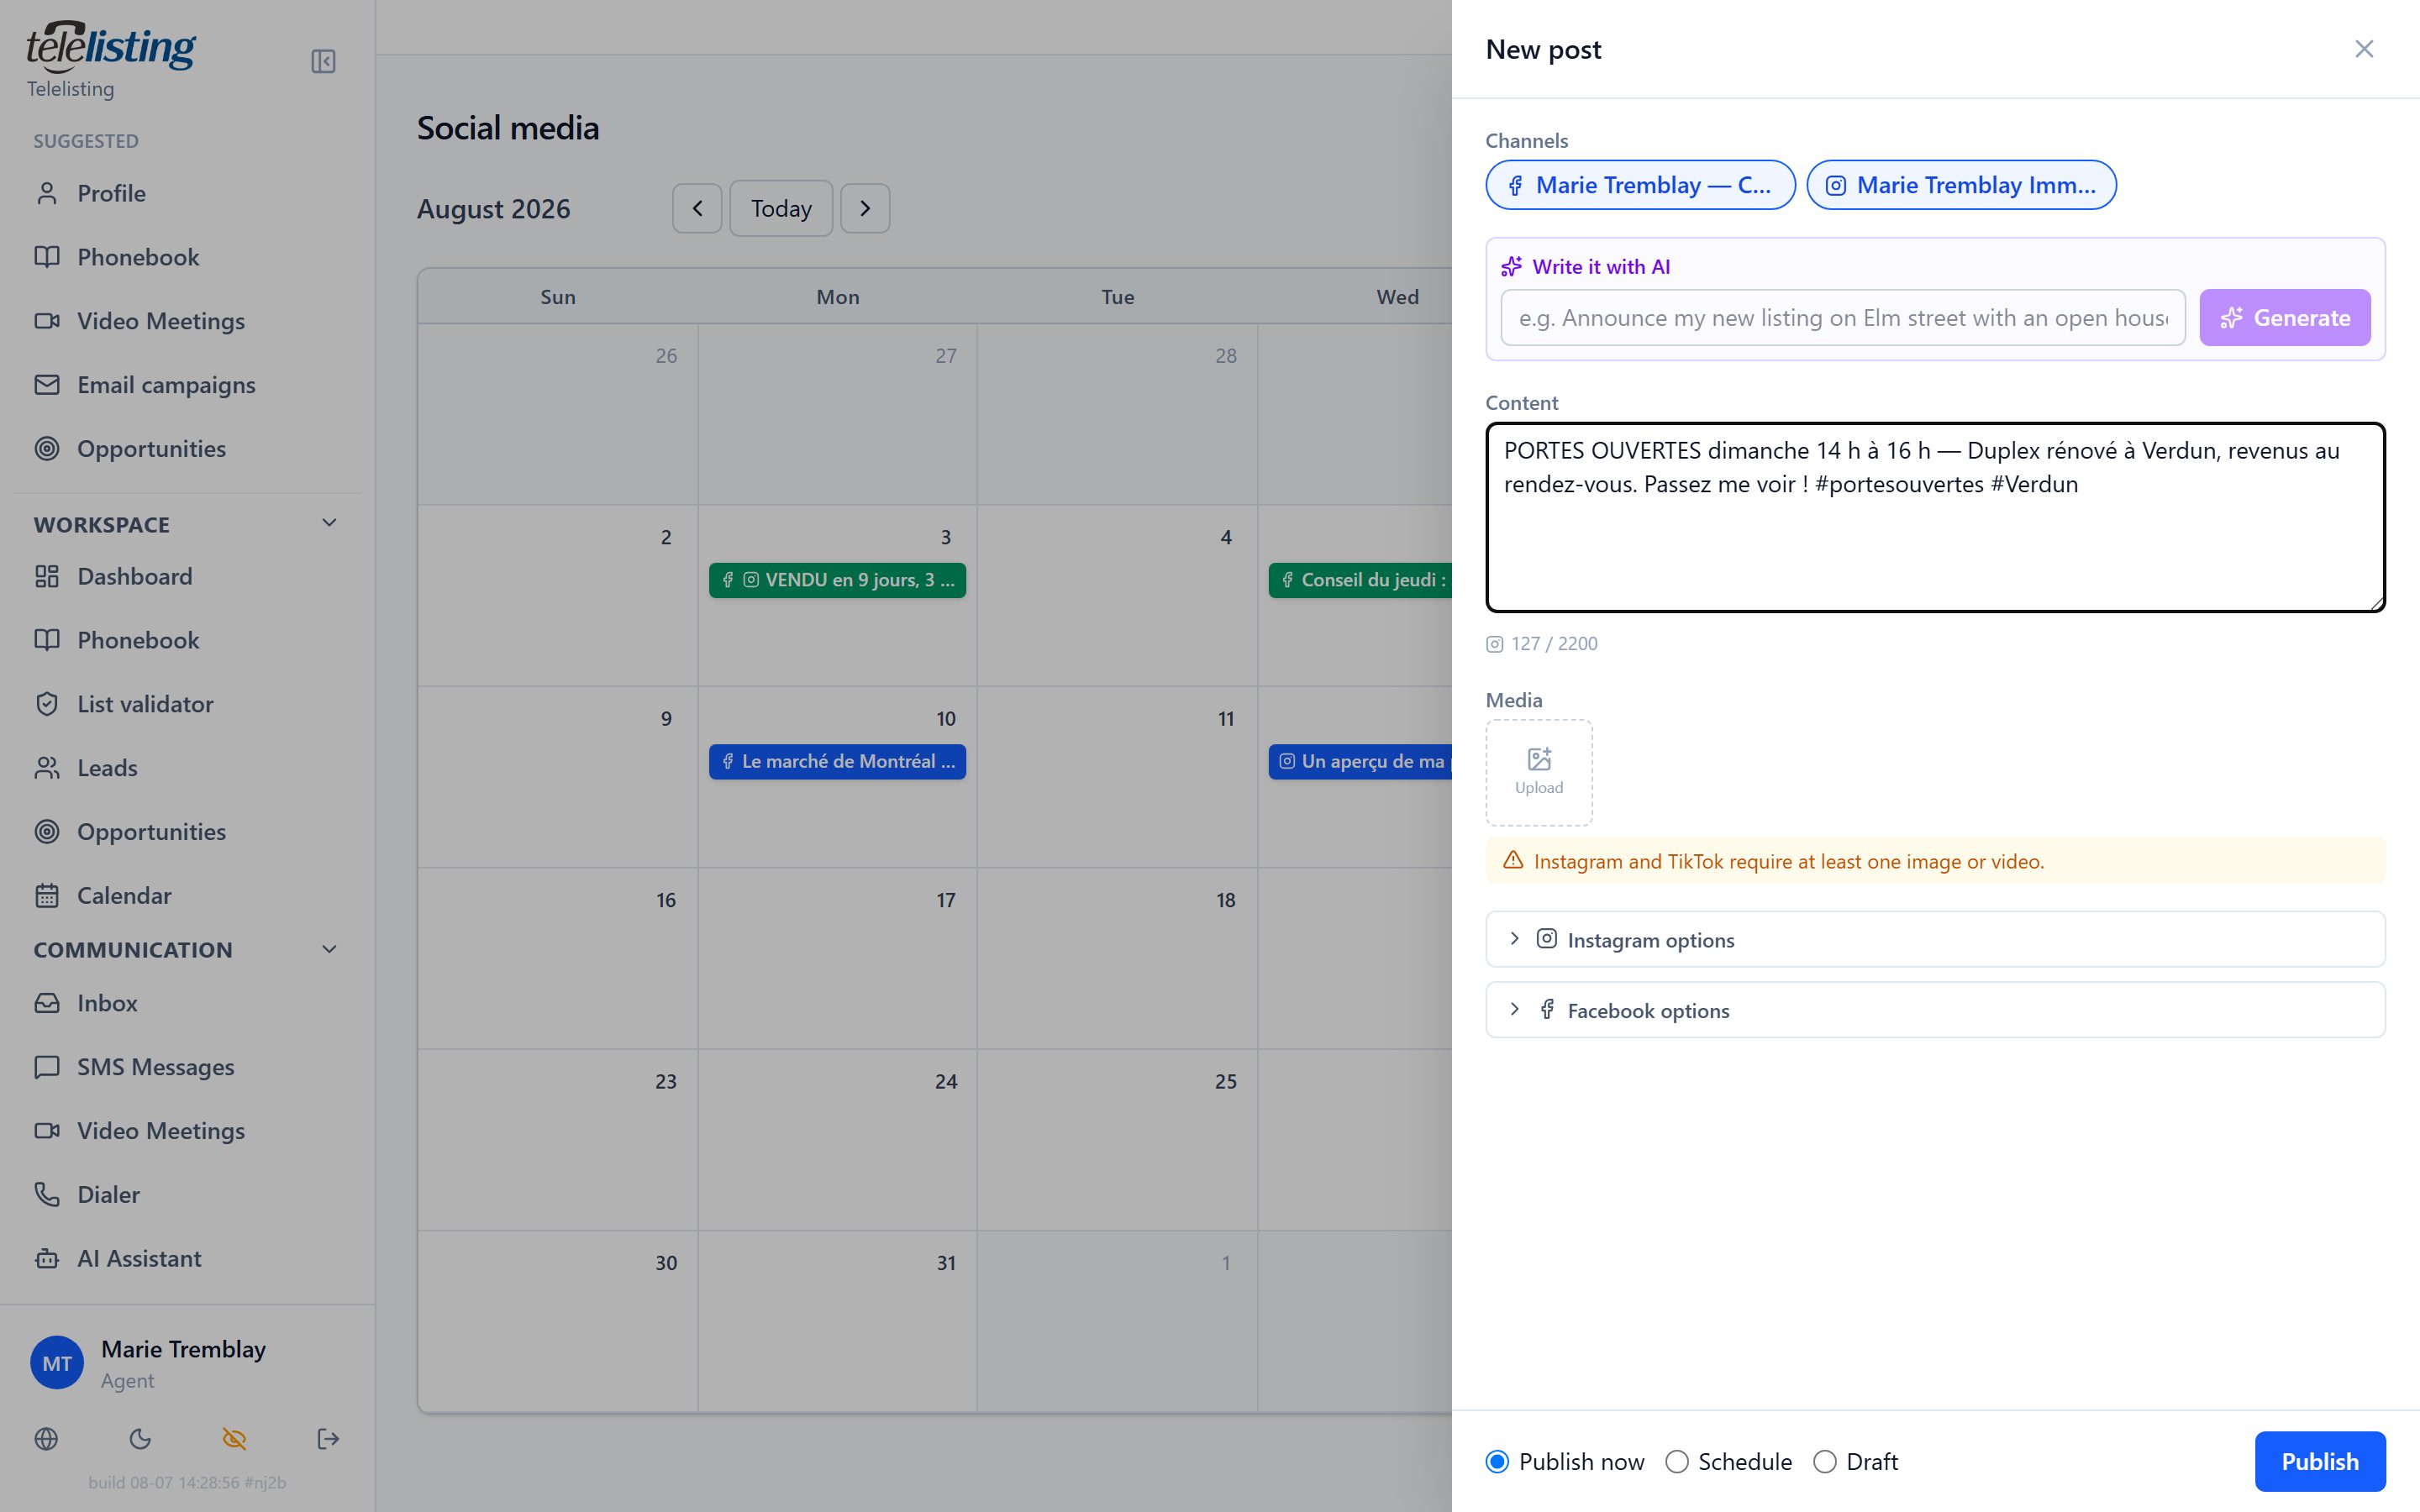2420x1512 pixels.
Task: Click the language globe icon
Action: click(46, 1439)
